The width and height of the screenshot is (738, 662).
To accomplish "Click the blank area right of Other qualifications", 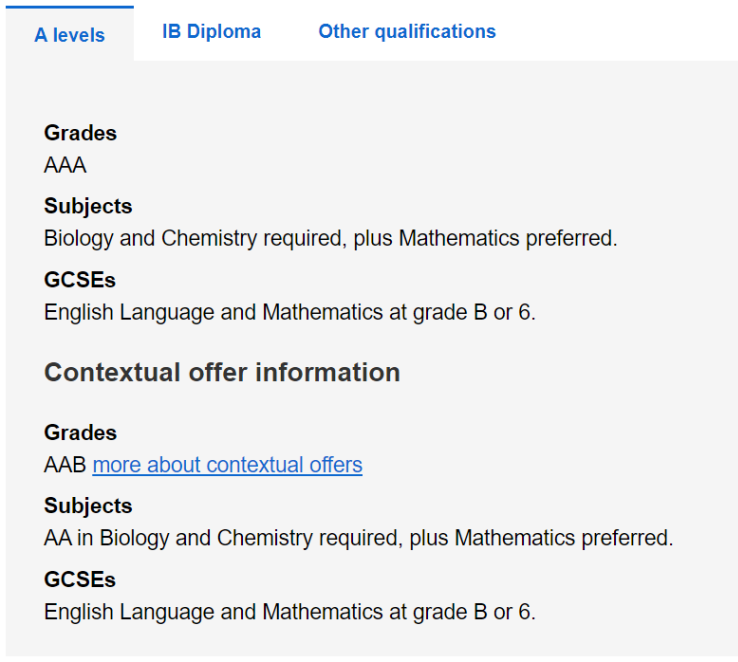I will pyautogui.click(x=620, y=32).
